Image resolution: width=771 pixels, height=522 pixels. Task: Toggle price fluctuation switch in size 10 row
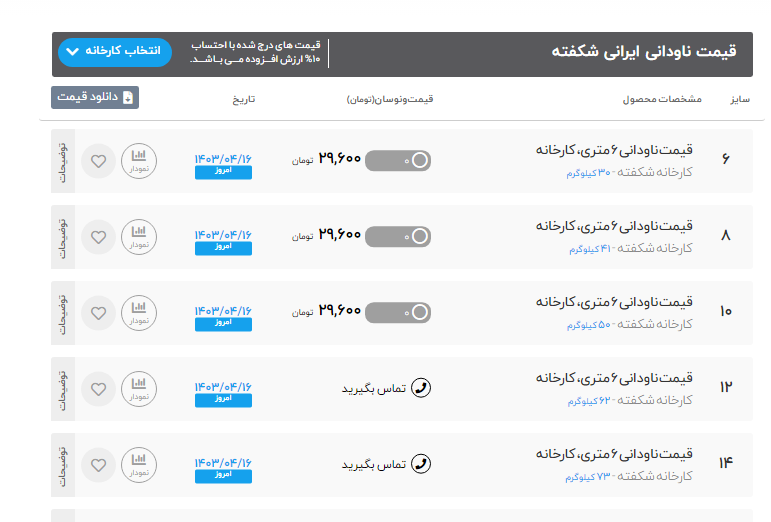point(398,312)
